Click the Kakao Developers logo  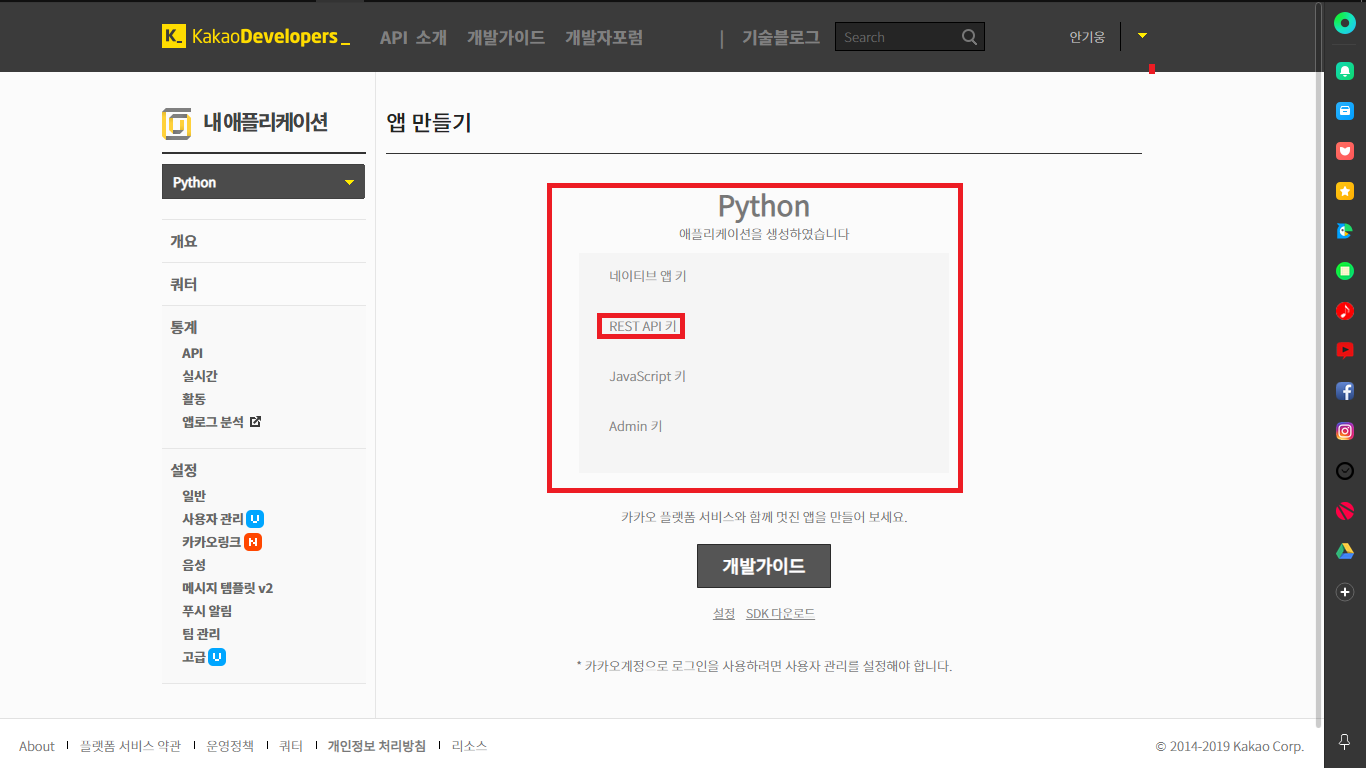[x=256, y=37]
